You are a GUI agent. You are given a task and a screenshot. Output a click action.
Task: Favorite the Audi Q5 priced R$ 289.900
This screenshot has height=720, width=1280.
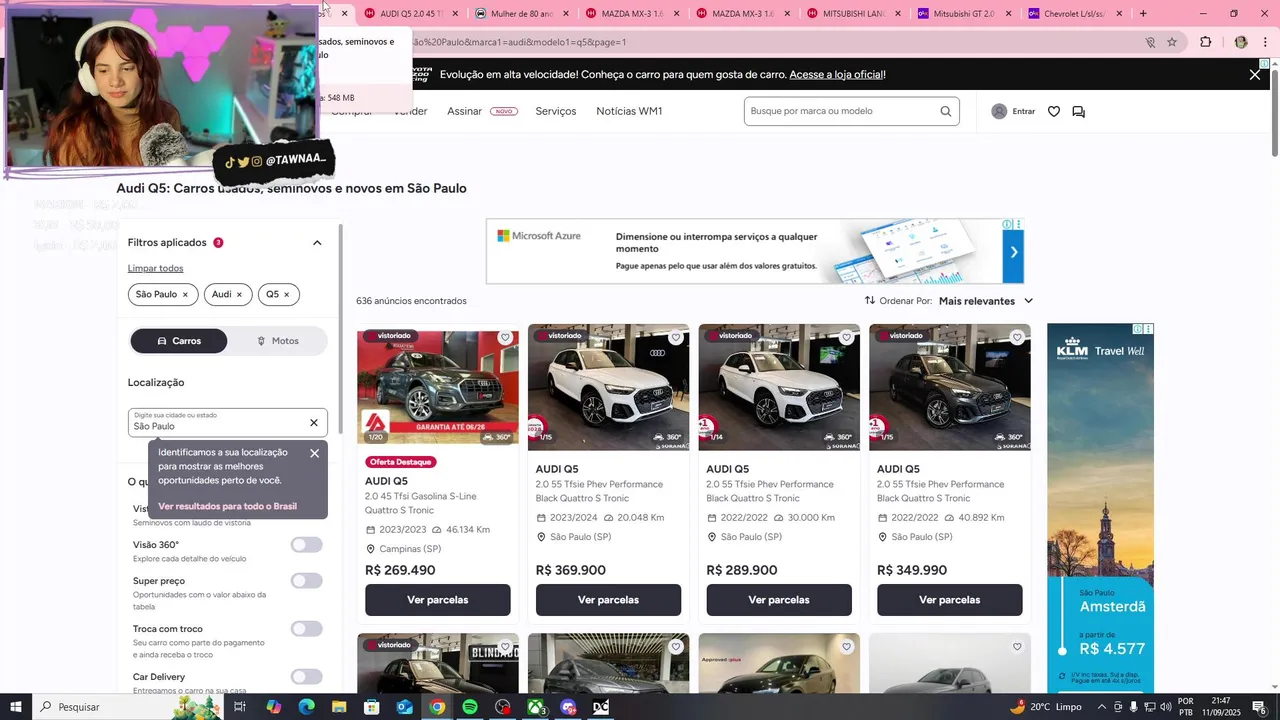[847, 338]
